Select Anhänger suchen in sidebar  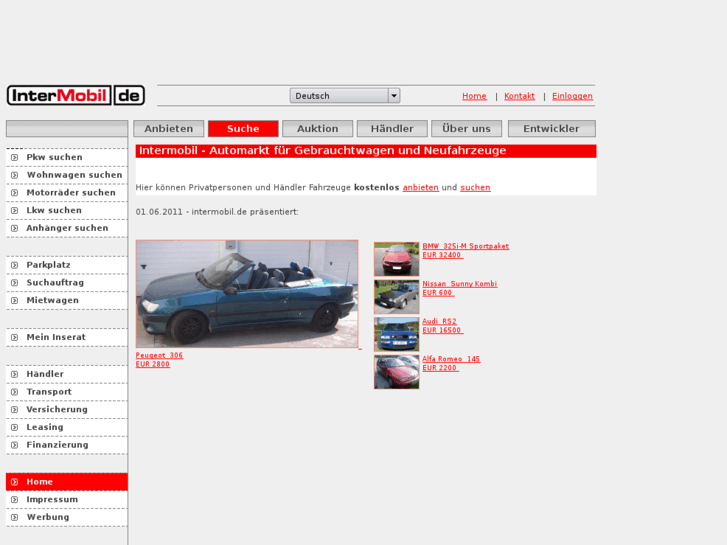coord(67,228)
